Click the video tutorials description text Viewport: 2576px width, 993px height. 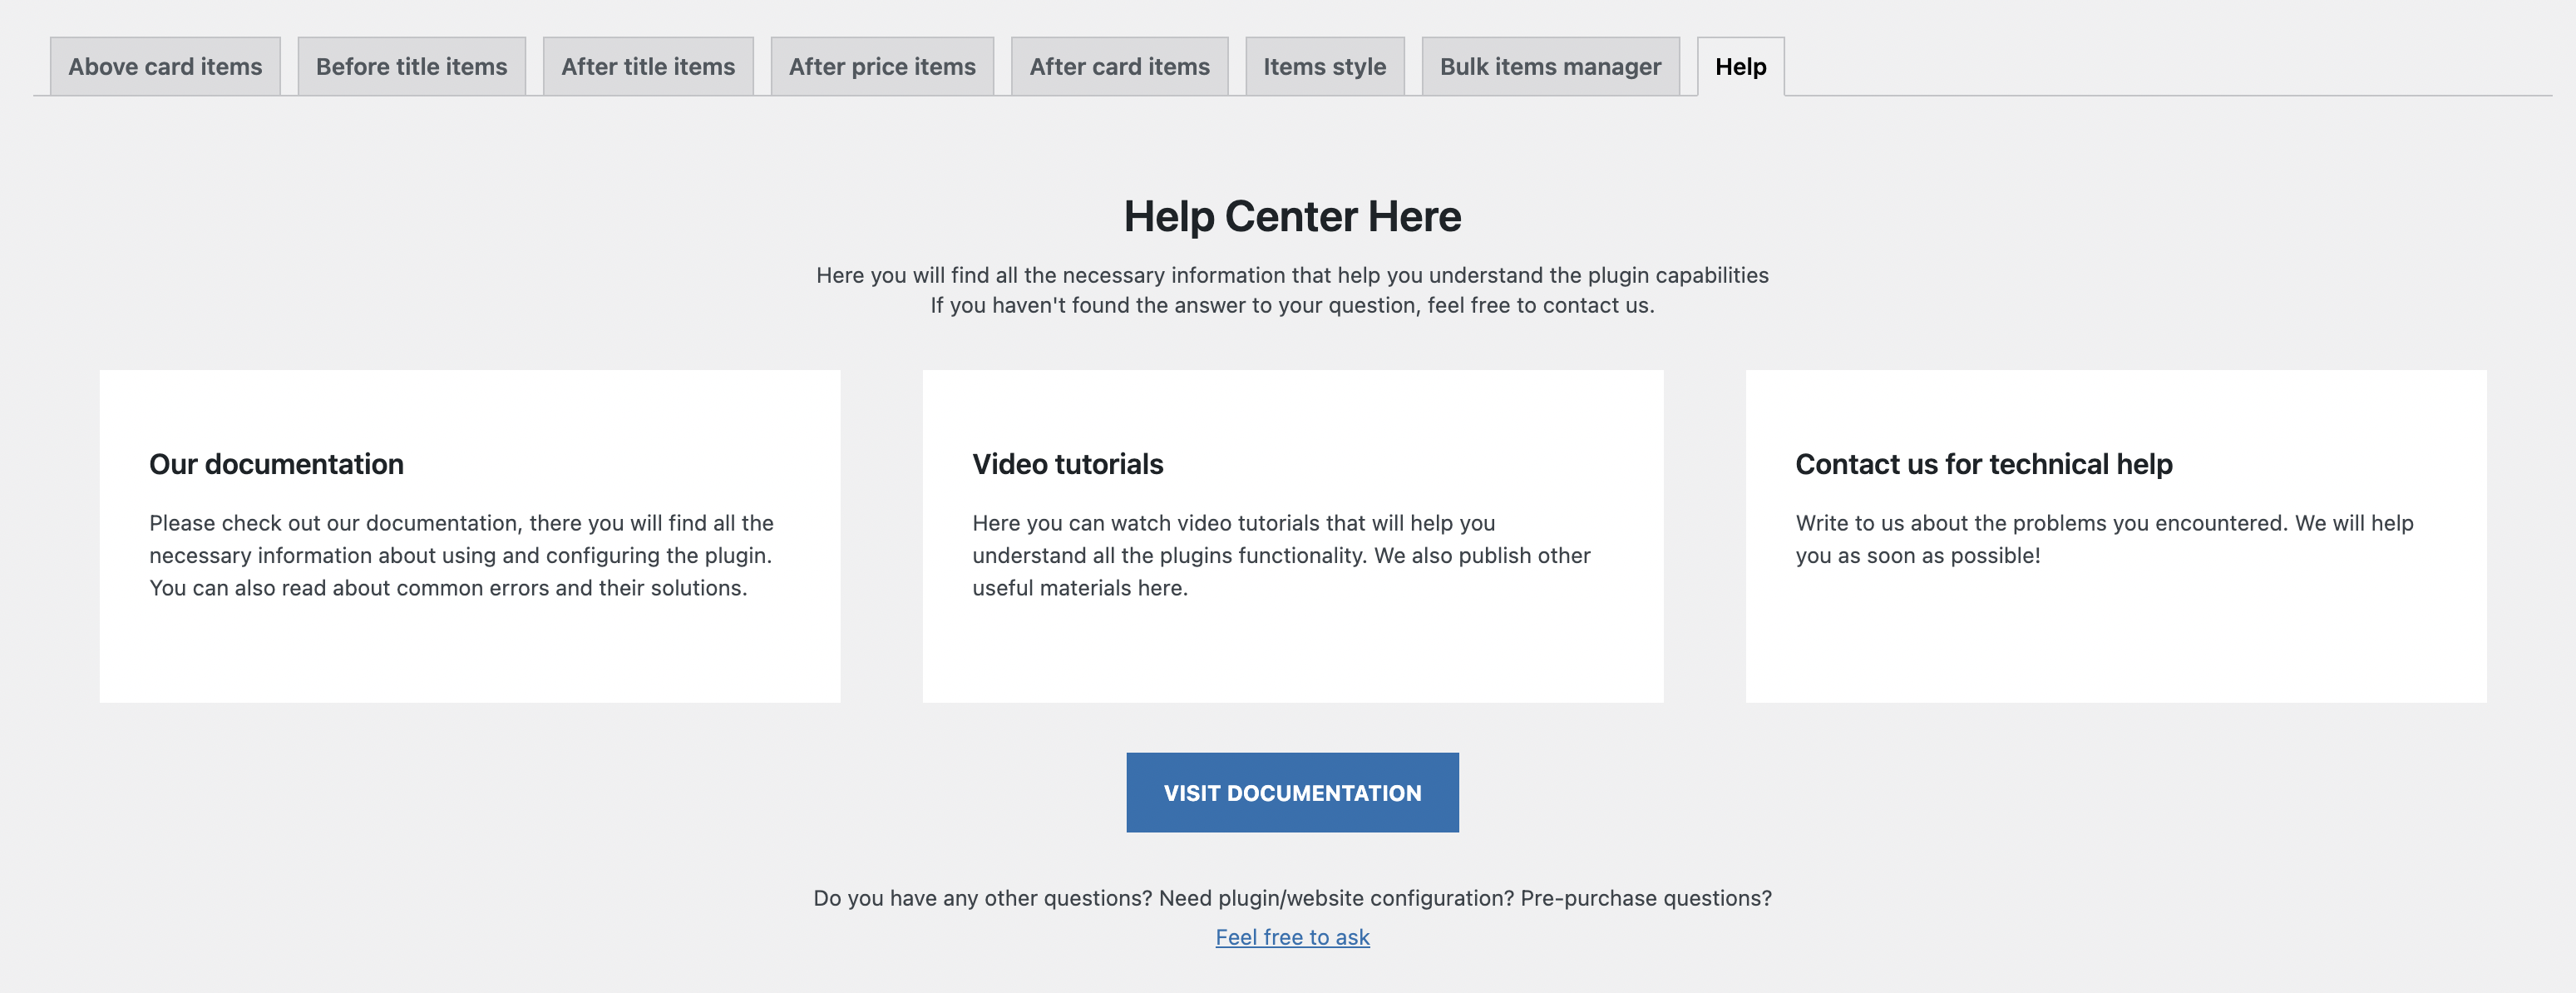coord(1281,555)
